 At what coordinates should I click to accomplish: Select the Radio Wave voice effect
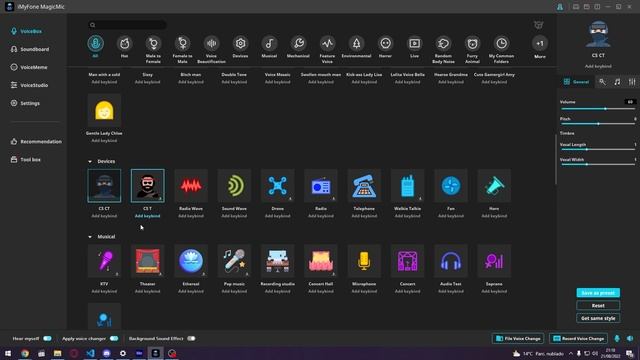[x=191, y=186]
